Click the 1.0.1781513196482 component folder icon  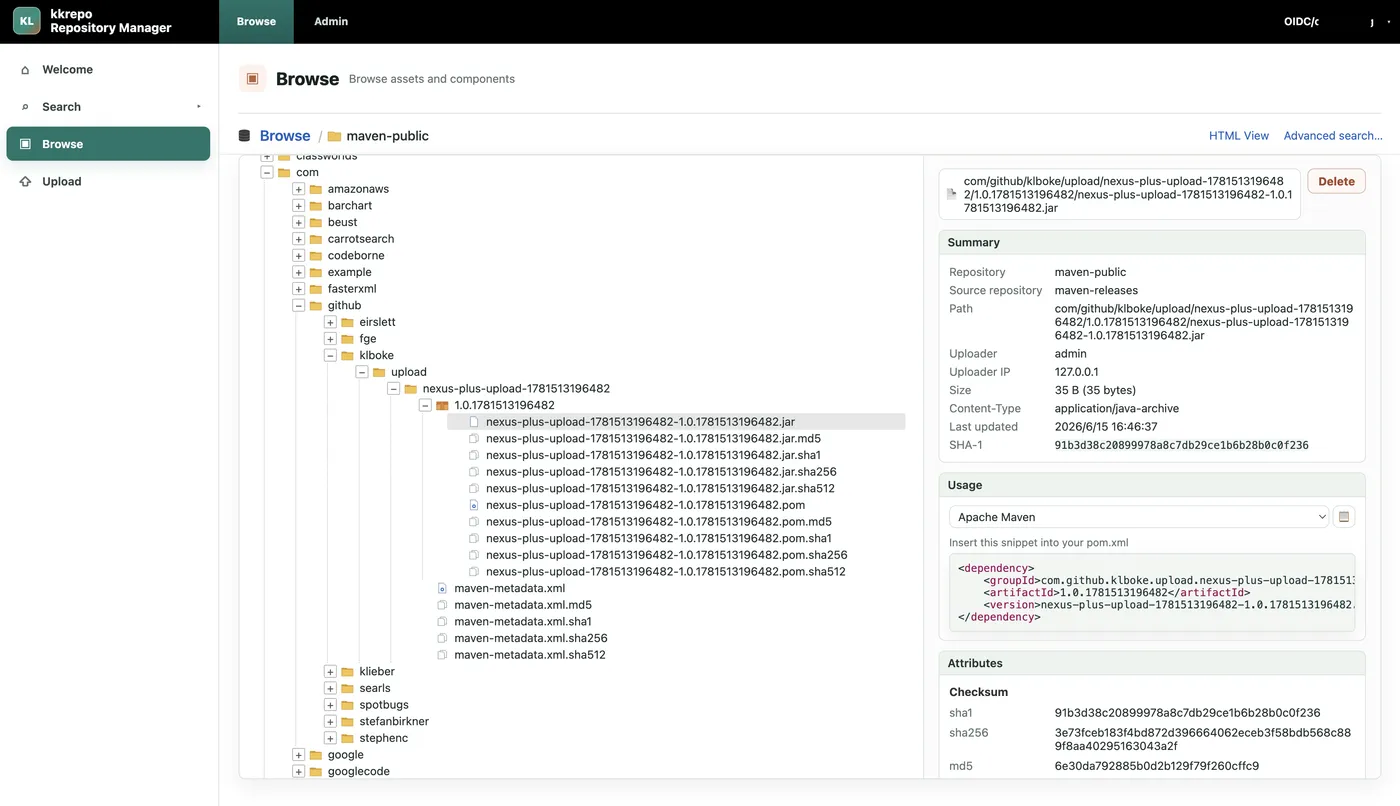click(442, 405)
